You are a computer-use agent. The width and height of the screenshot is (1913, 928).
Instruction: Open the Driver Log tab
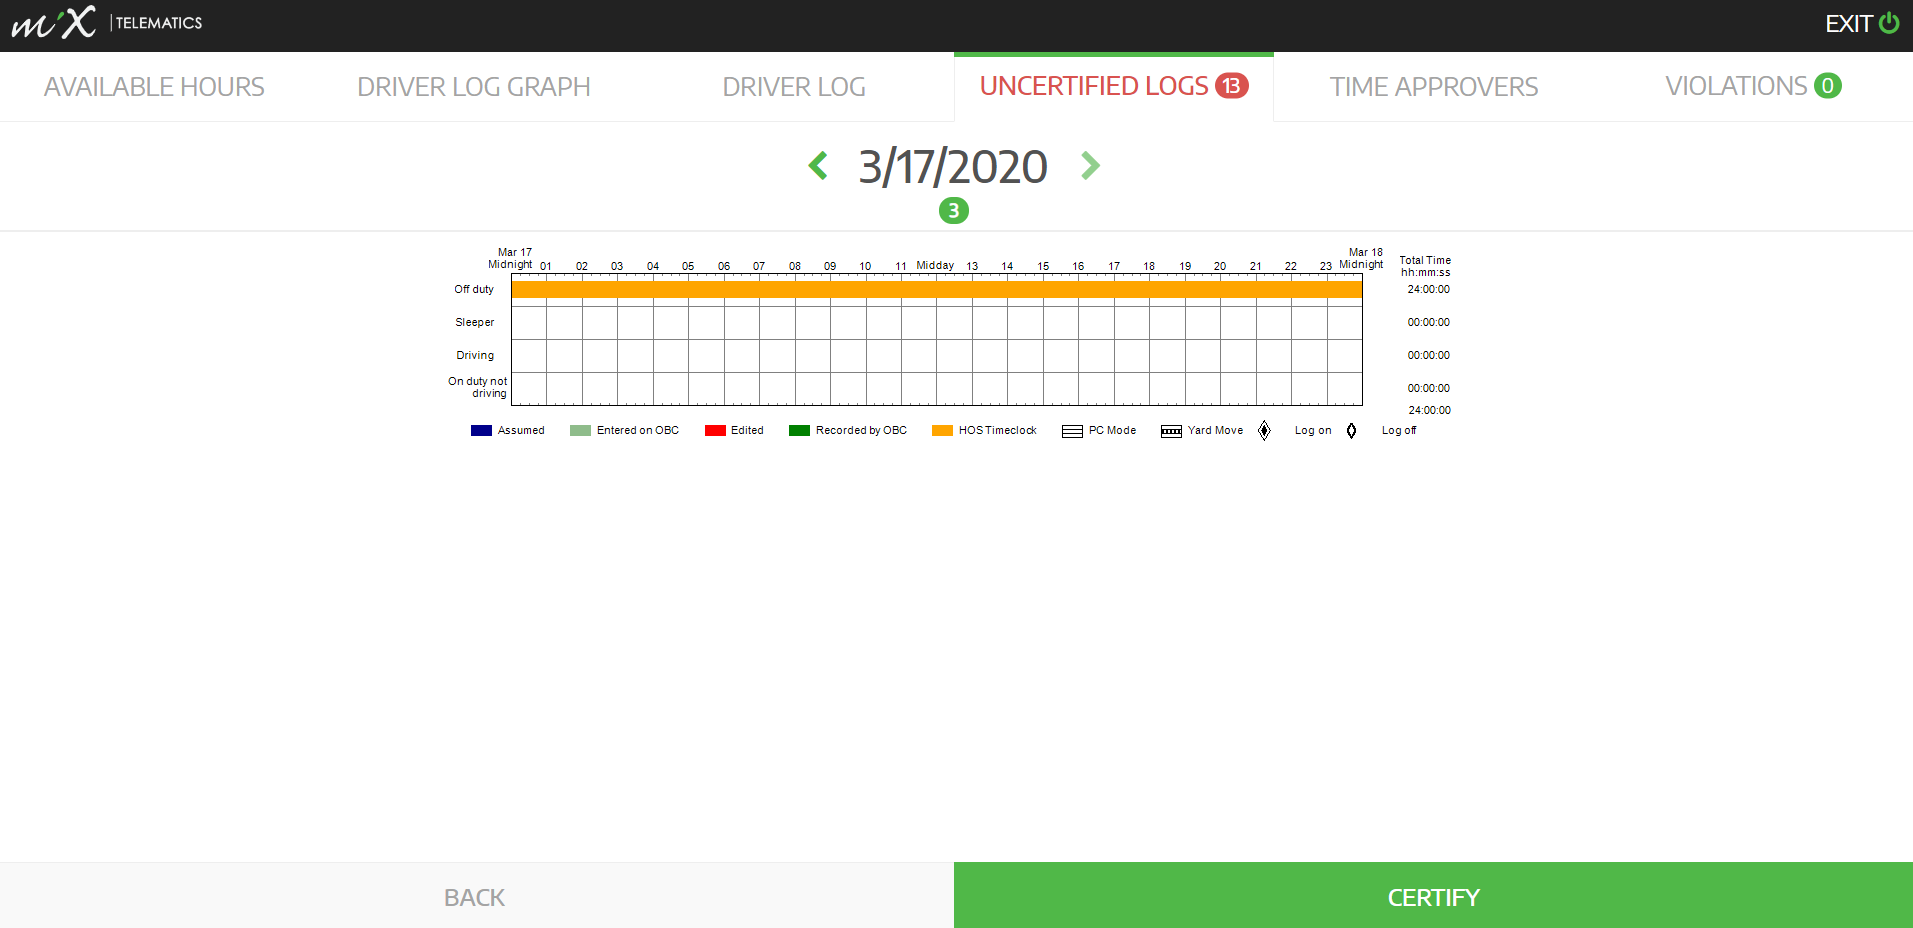[794, 87]
